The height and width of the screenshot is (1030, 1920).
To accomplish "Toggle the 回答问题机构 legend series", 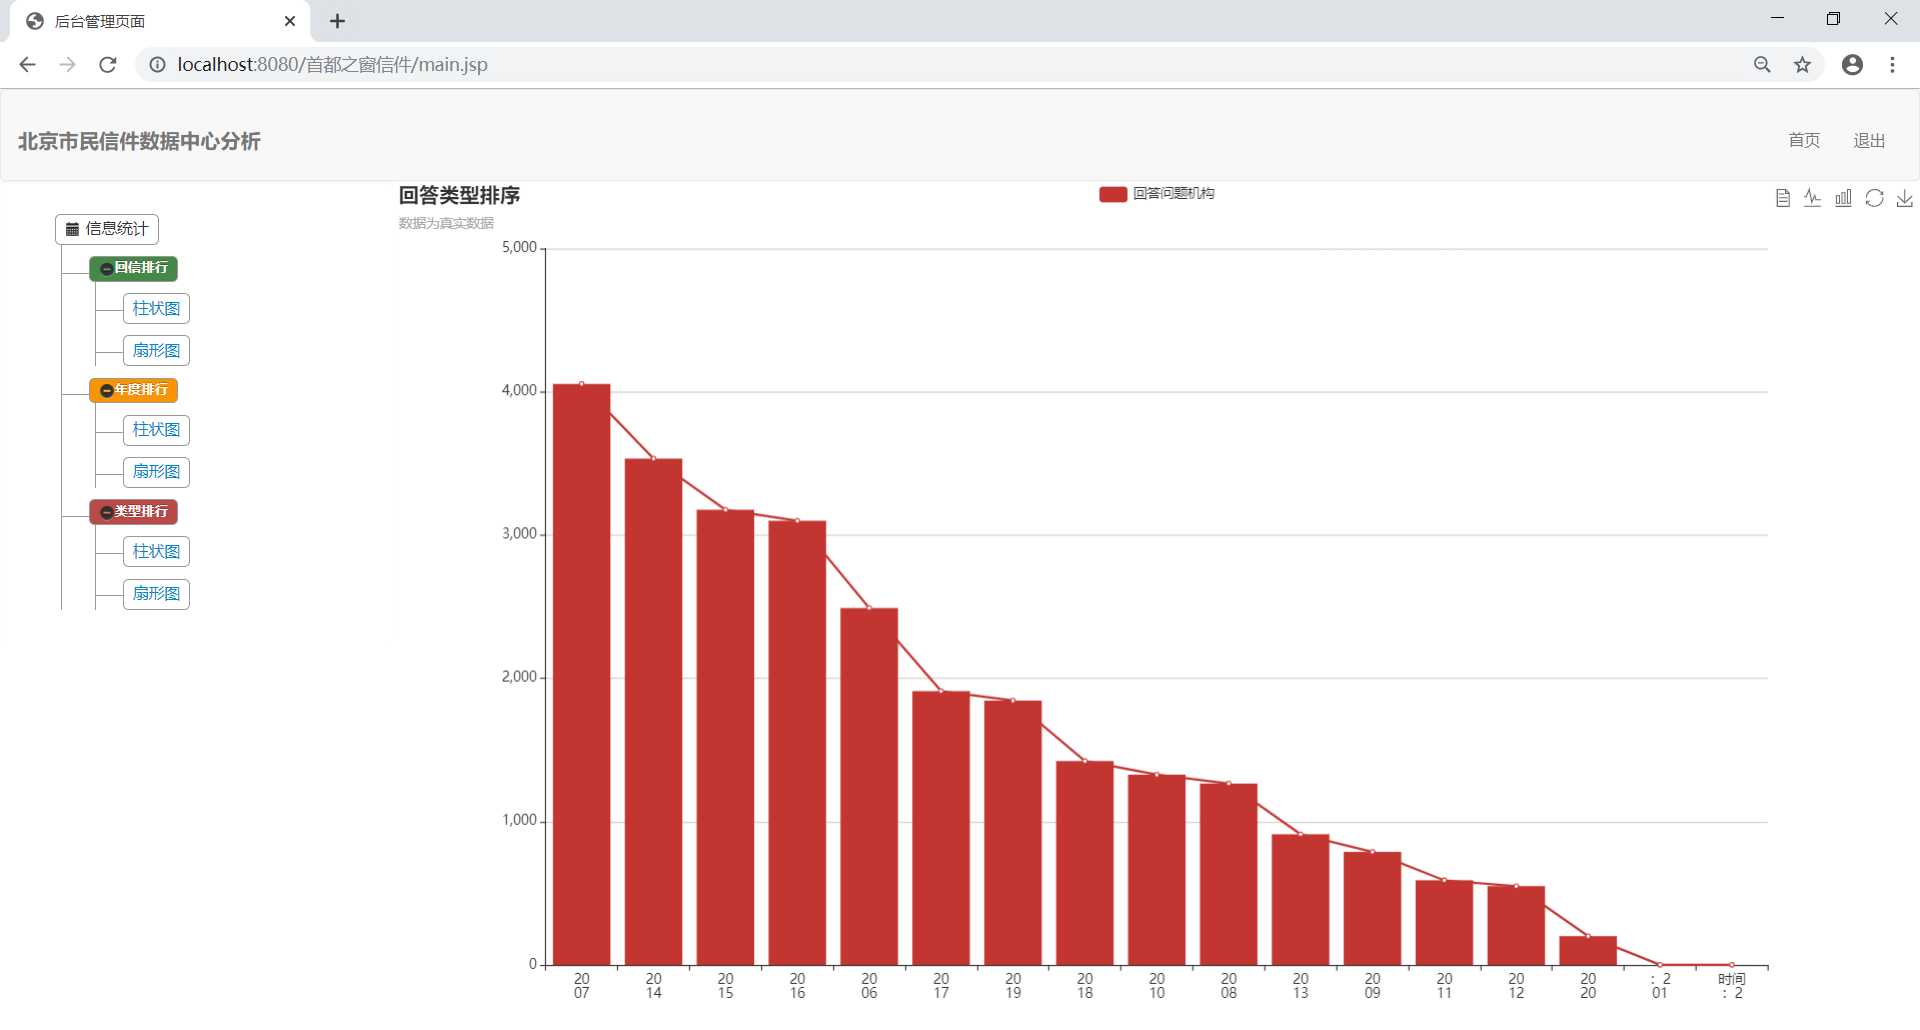I will 1156,194.
